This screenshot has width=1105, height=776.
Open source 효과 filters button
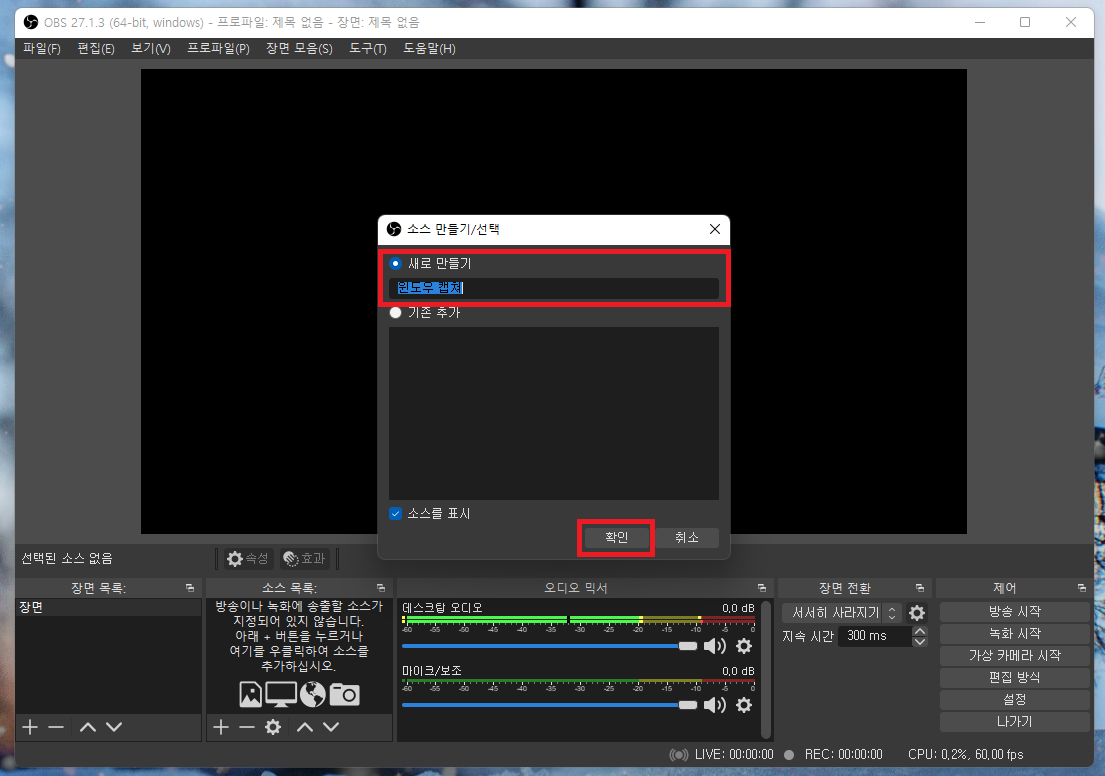pyautogui.click(x=304, y=559)
